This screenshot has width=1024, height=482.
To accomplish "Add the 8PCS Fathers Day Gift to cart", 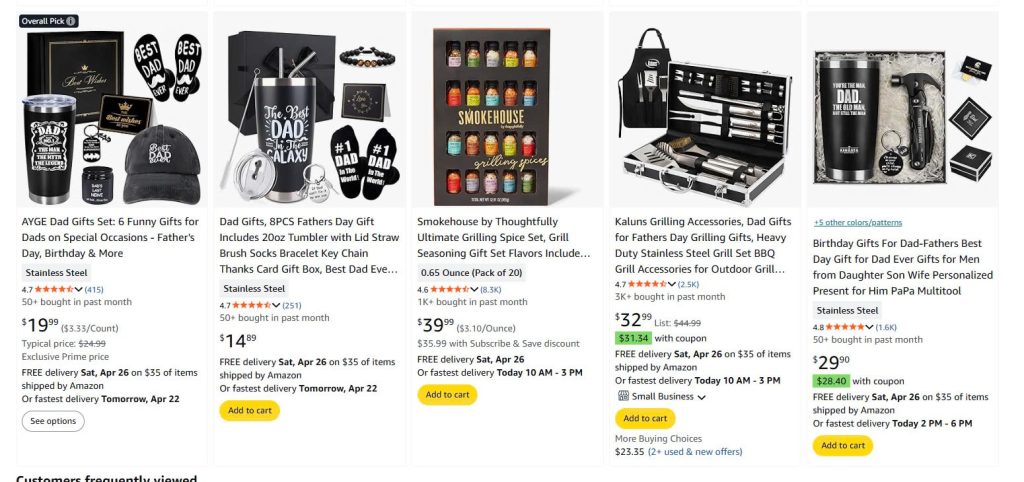I will (x=249, y=411).
